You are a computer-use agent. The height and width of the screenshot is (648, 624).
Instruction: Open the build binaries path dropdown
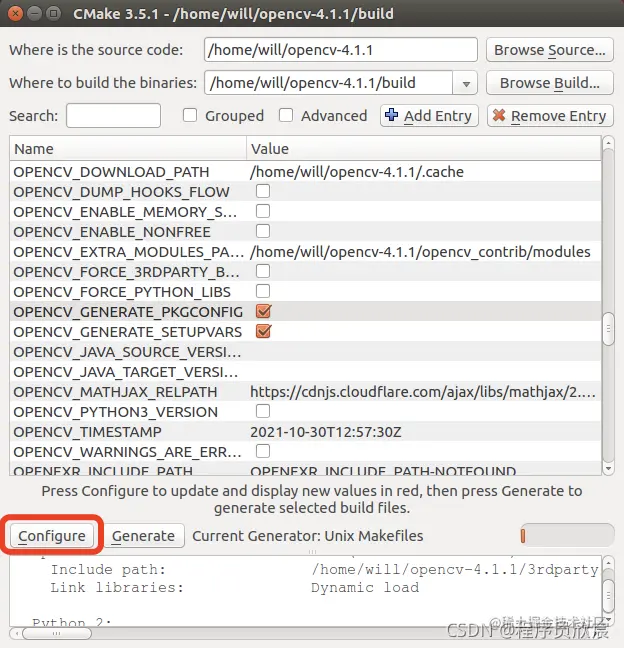click(x=466, y=83)
